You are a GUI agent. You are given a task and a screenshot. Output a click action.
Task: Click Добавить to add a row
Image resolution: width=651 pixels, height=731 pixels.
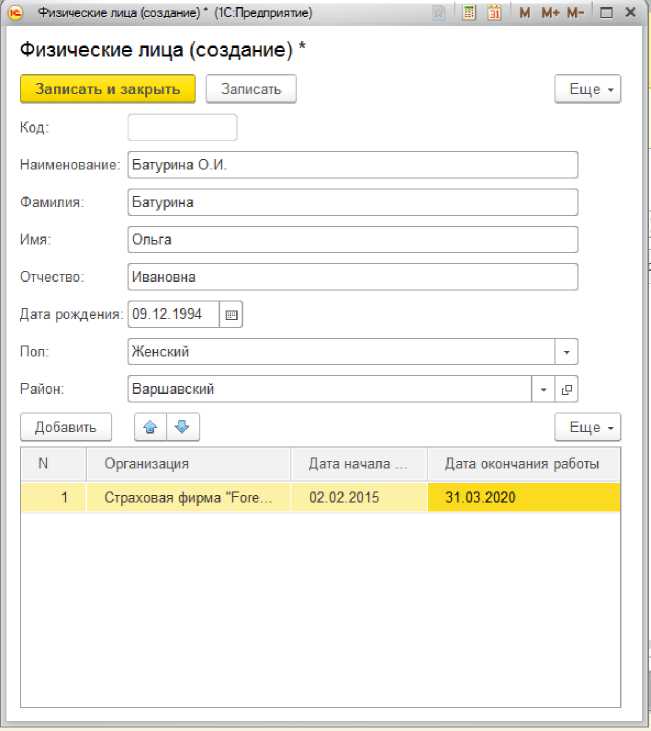(66, 427)
